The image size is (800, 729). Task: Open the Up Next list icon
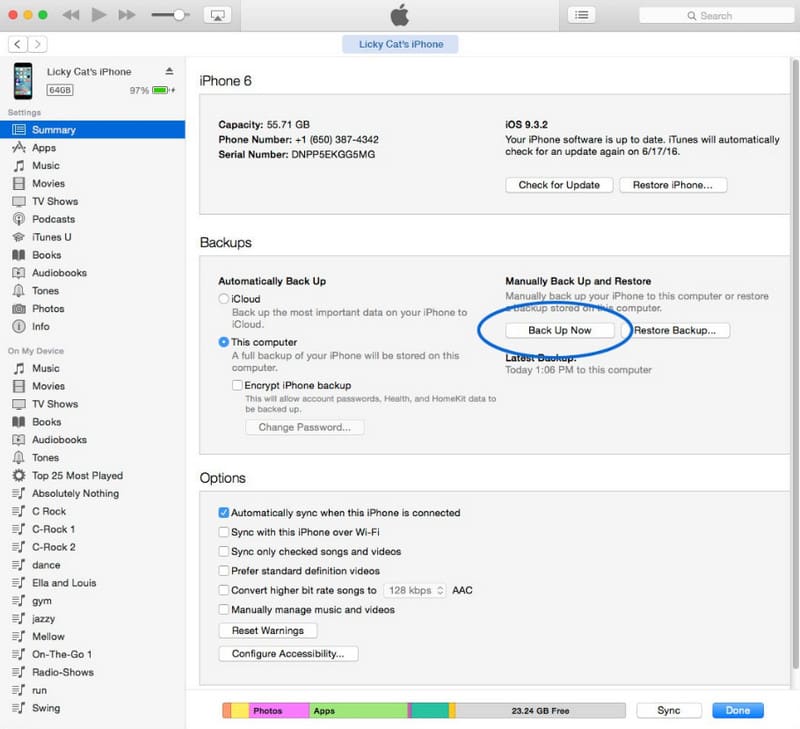(581, 15)
